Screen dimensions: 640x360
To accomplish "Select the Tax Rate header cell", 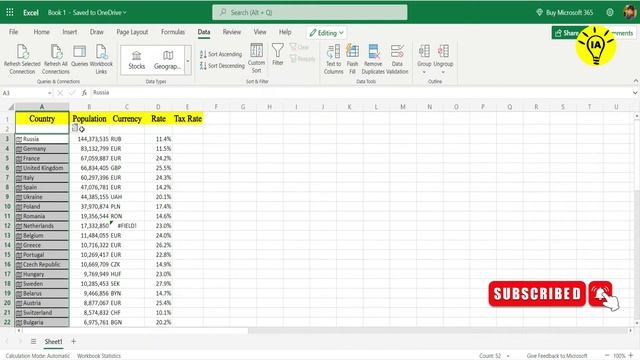I will [x=188, y=119].
